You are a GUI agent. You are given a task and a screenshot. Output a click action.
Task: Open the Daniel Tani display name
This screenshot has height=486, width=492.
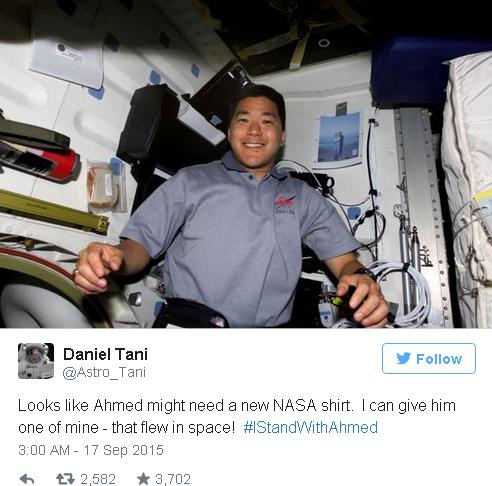[x=105, y=354]
